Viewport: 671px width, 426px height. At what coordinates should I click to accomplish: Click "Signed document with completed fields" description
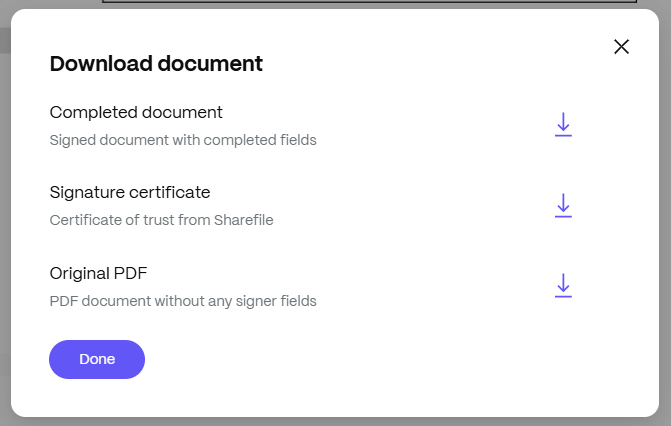coord(183,140)
